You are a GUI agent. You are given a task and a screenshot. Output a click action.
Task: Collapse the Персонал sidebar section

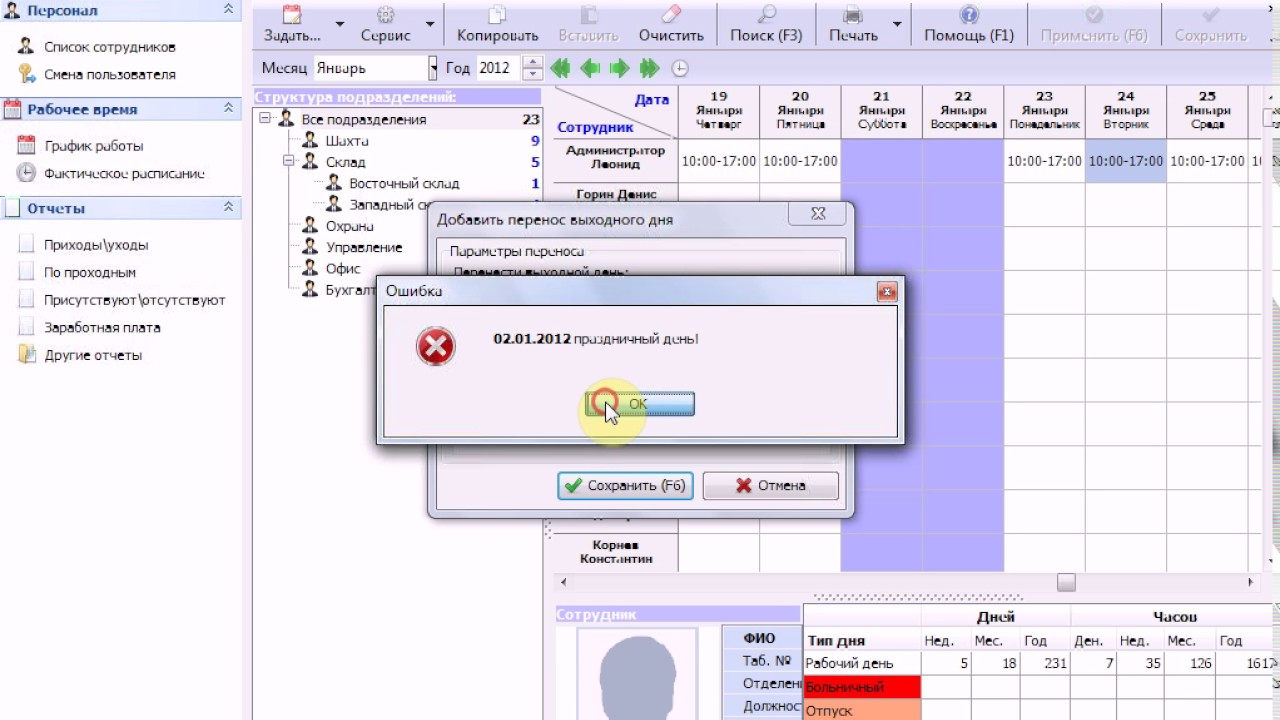point(228,9)
